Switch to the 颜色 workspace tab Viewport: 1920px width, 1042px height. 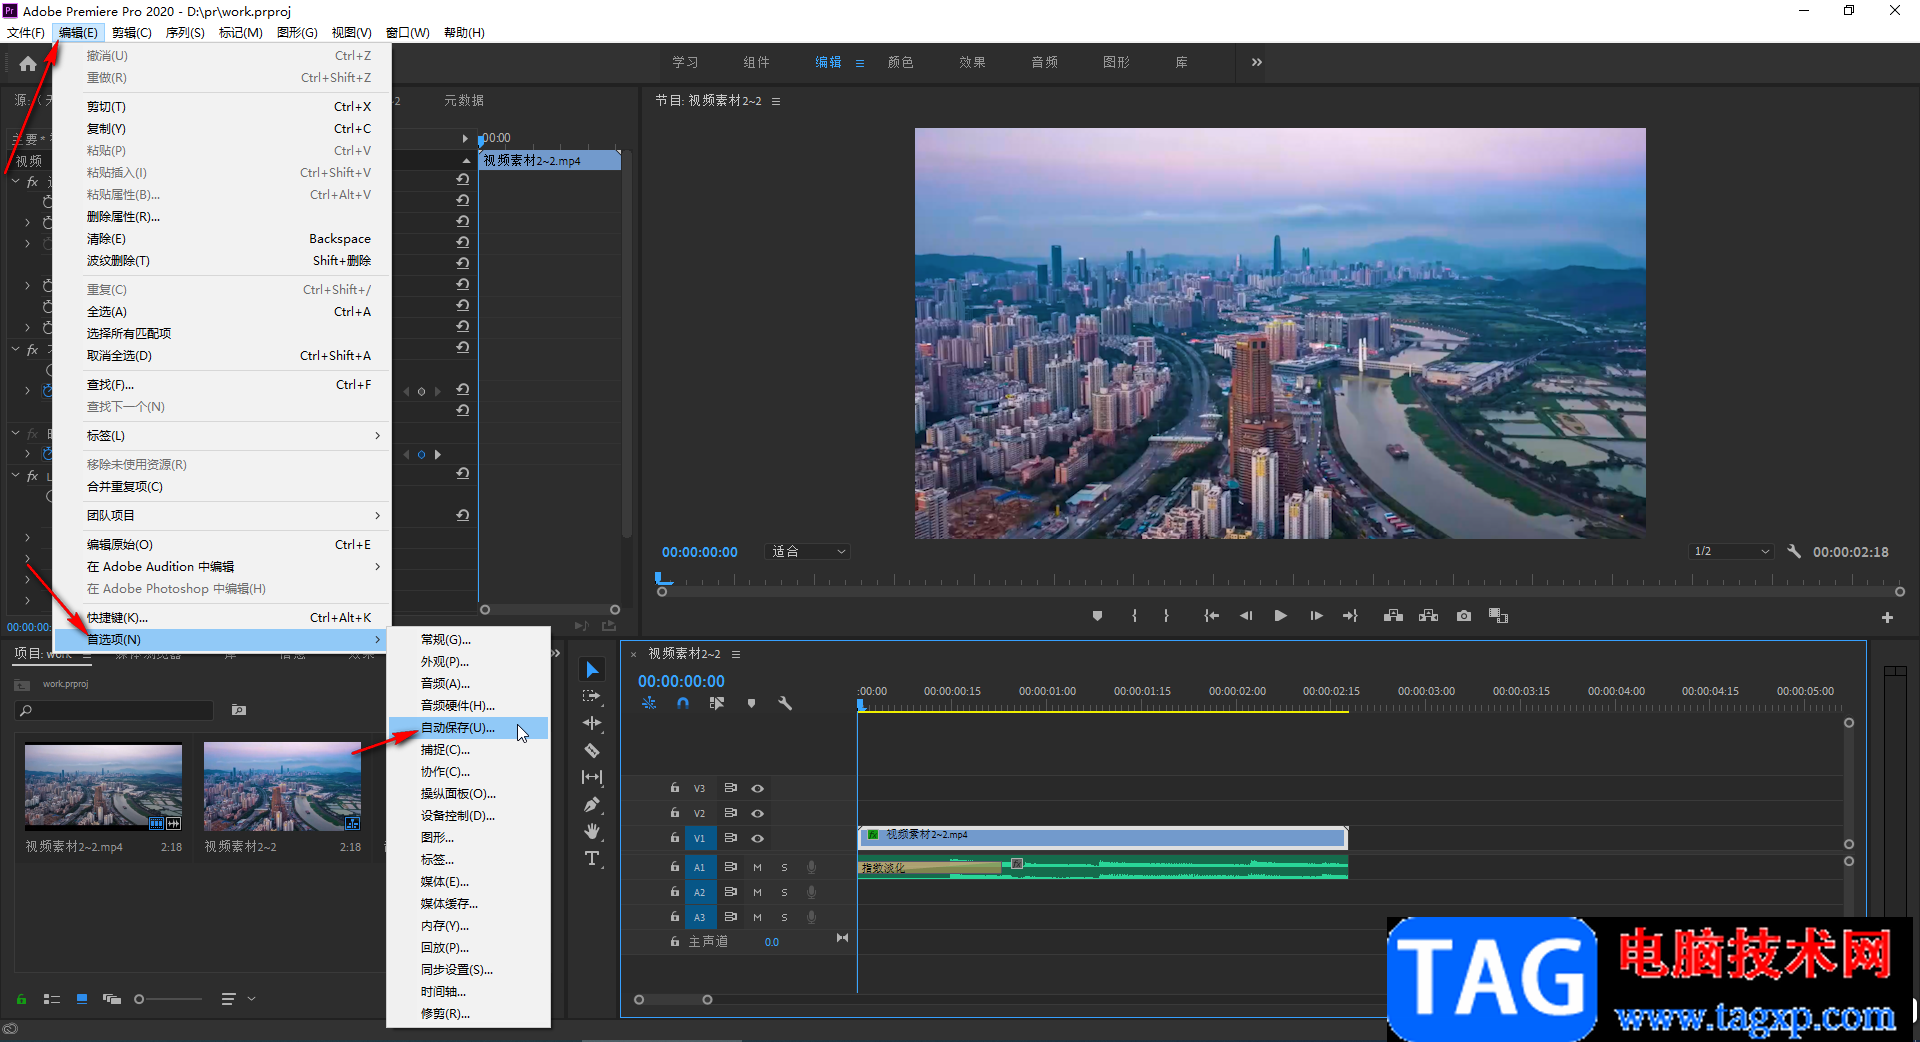[900, 62]
